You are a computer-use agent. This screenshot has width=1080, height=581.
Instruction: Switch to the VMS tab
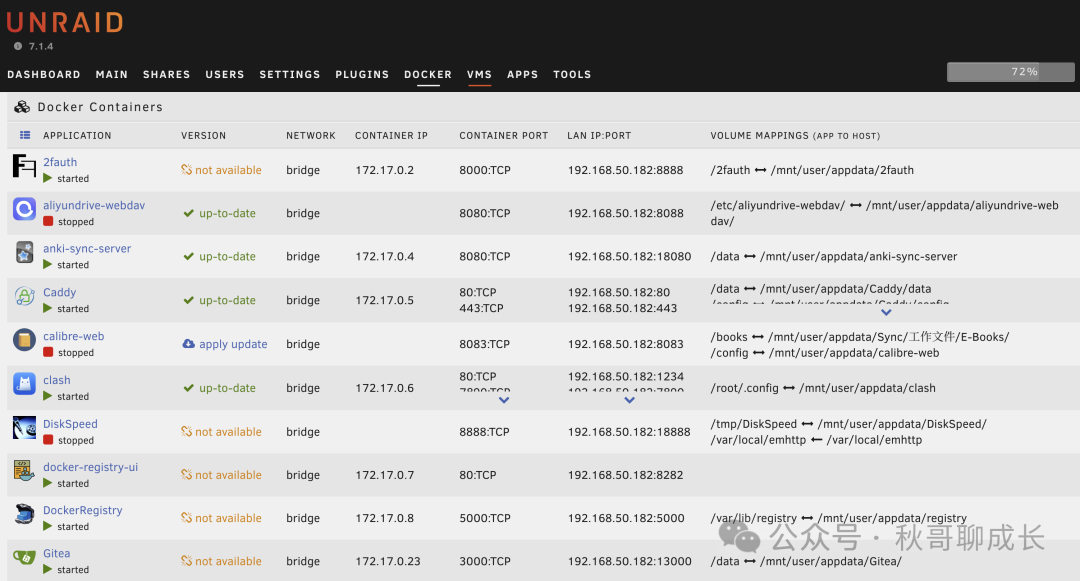coord(479,74)
